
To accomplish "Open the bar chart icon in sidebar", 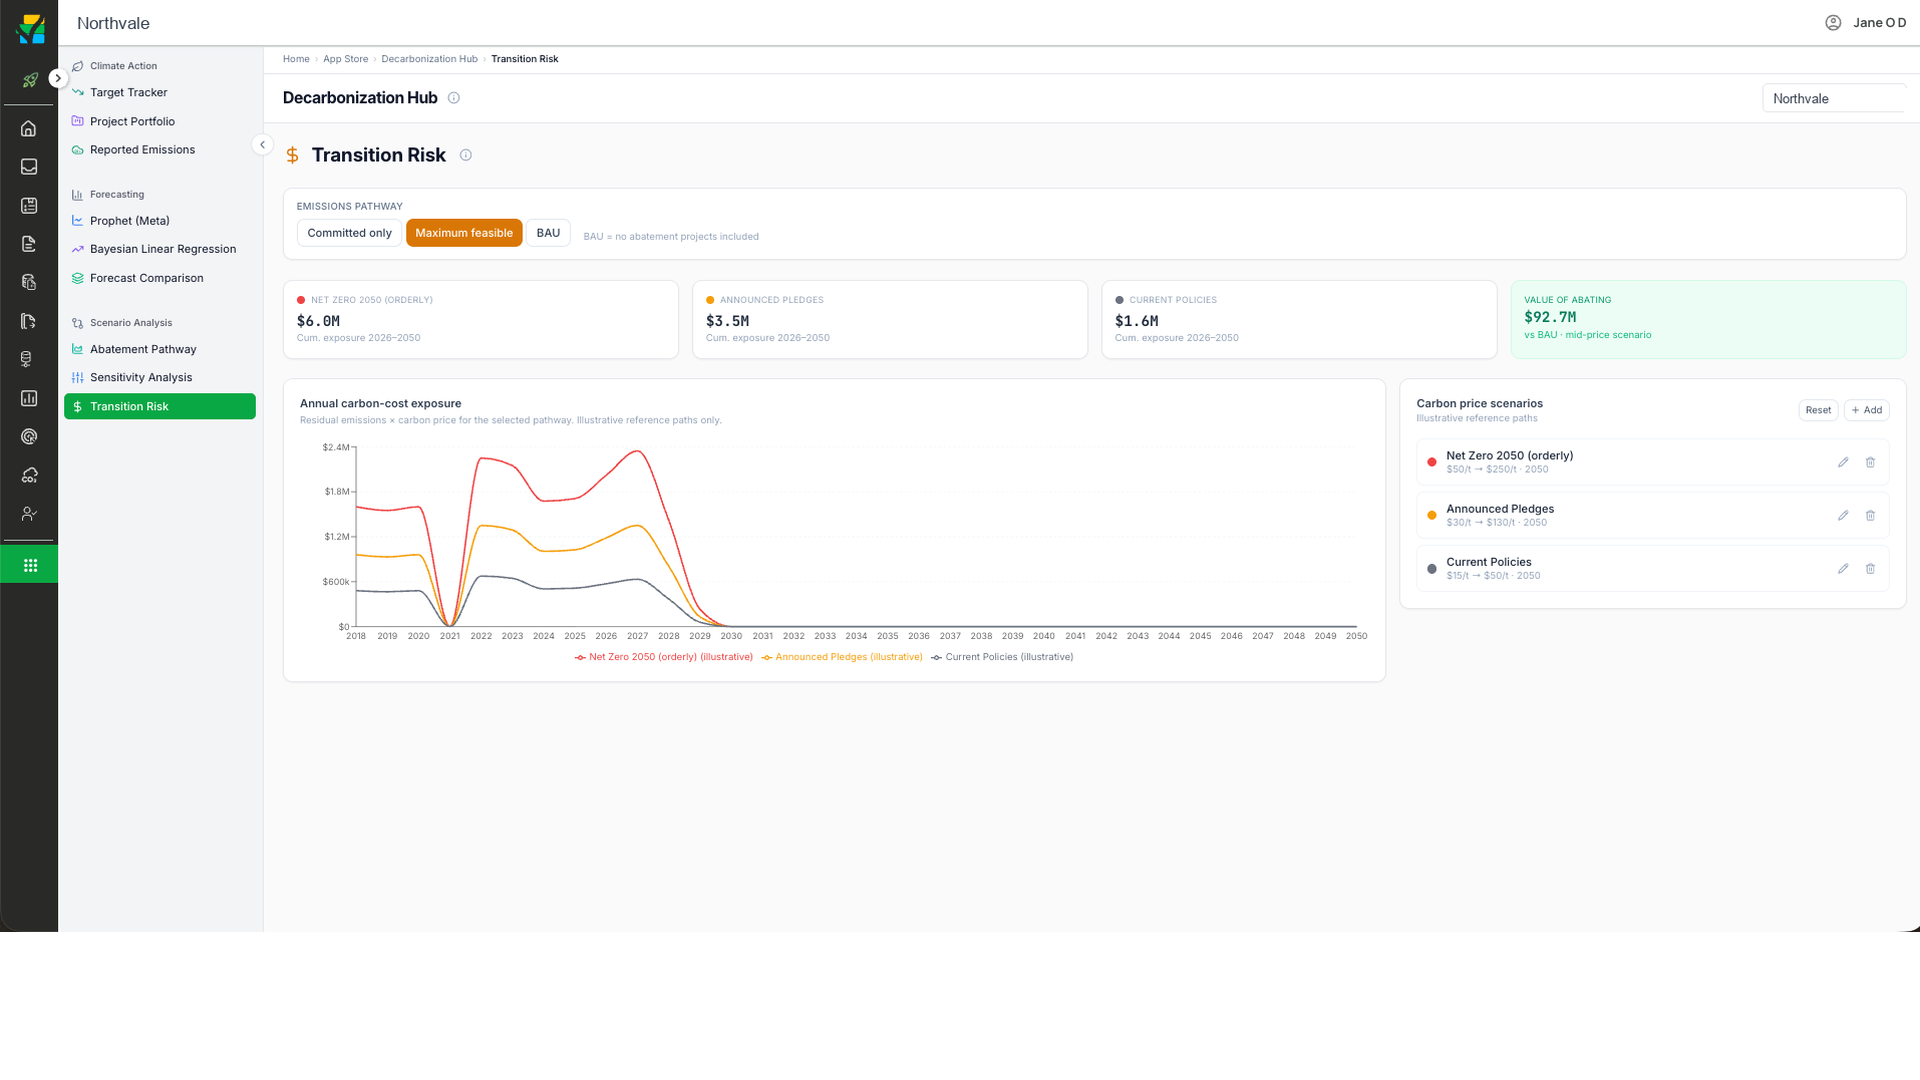I will [29, 398].
